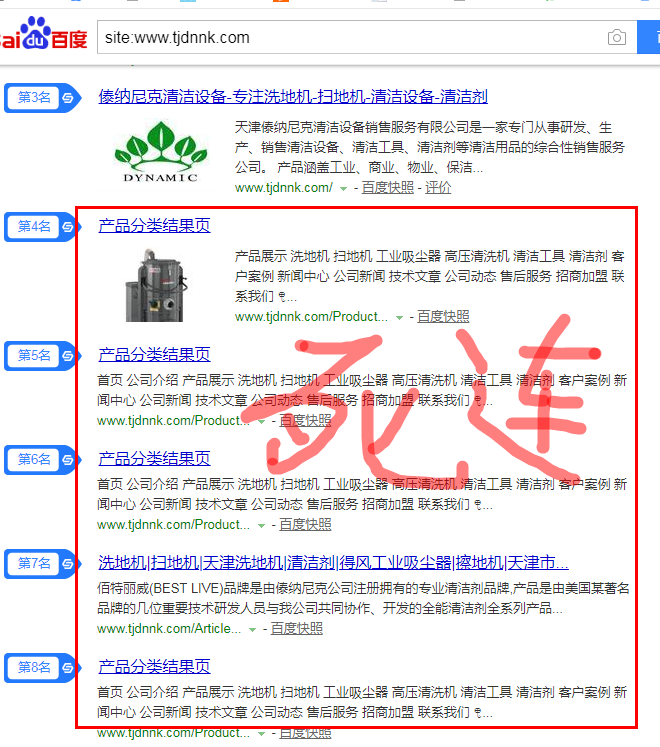Click the rank 6 www.tjdnnk.com/Product... URL
This screenshot has width=660, height=747.
point(173,525)
